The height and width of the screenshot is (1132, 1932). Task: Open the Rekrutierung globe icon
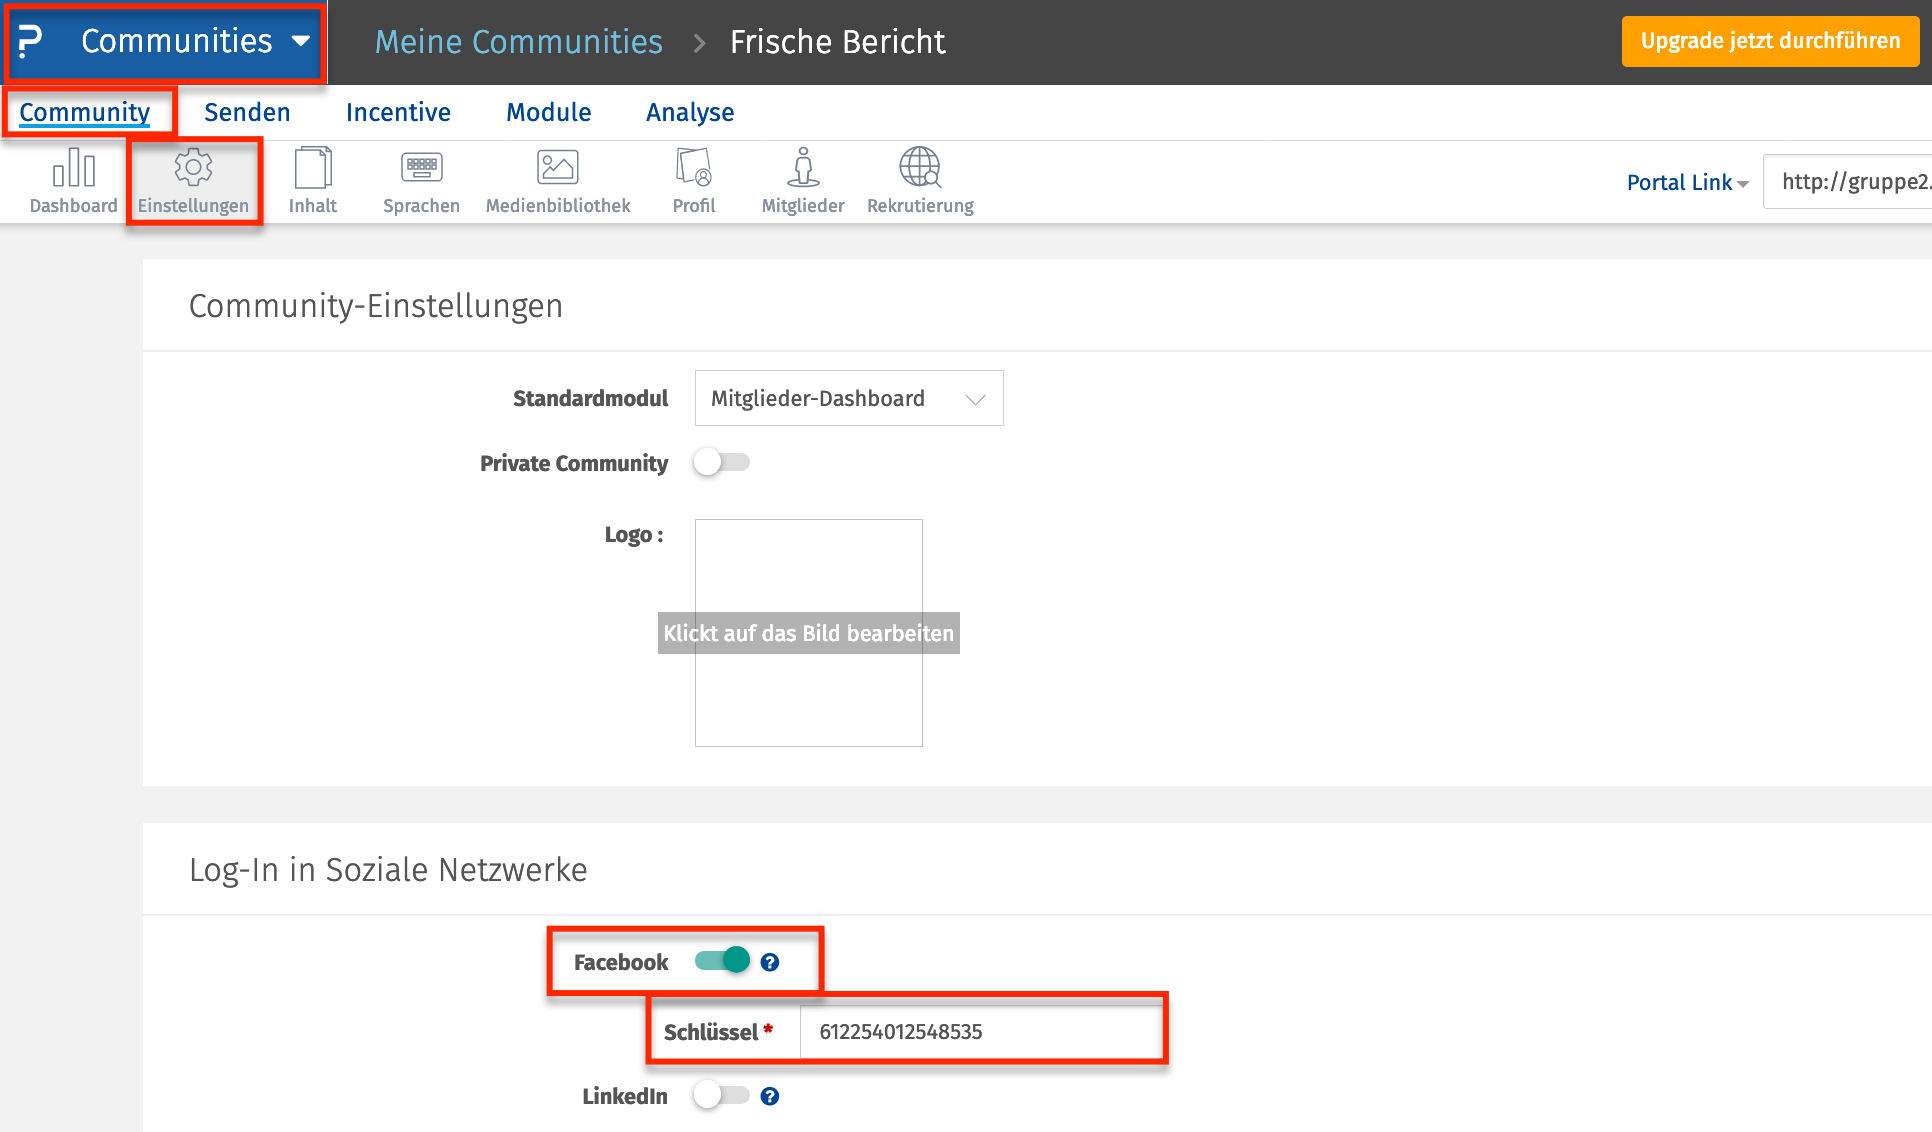pos(920,168)
